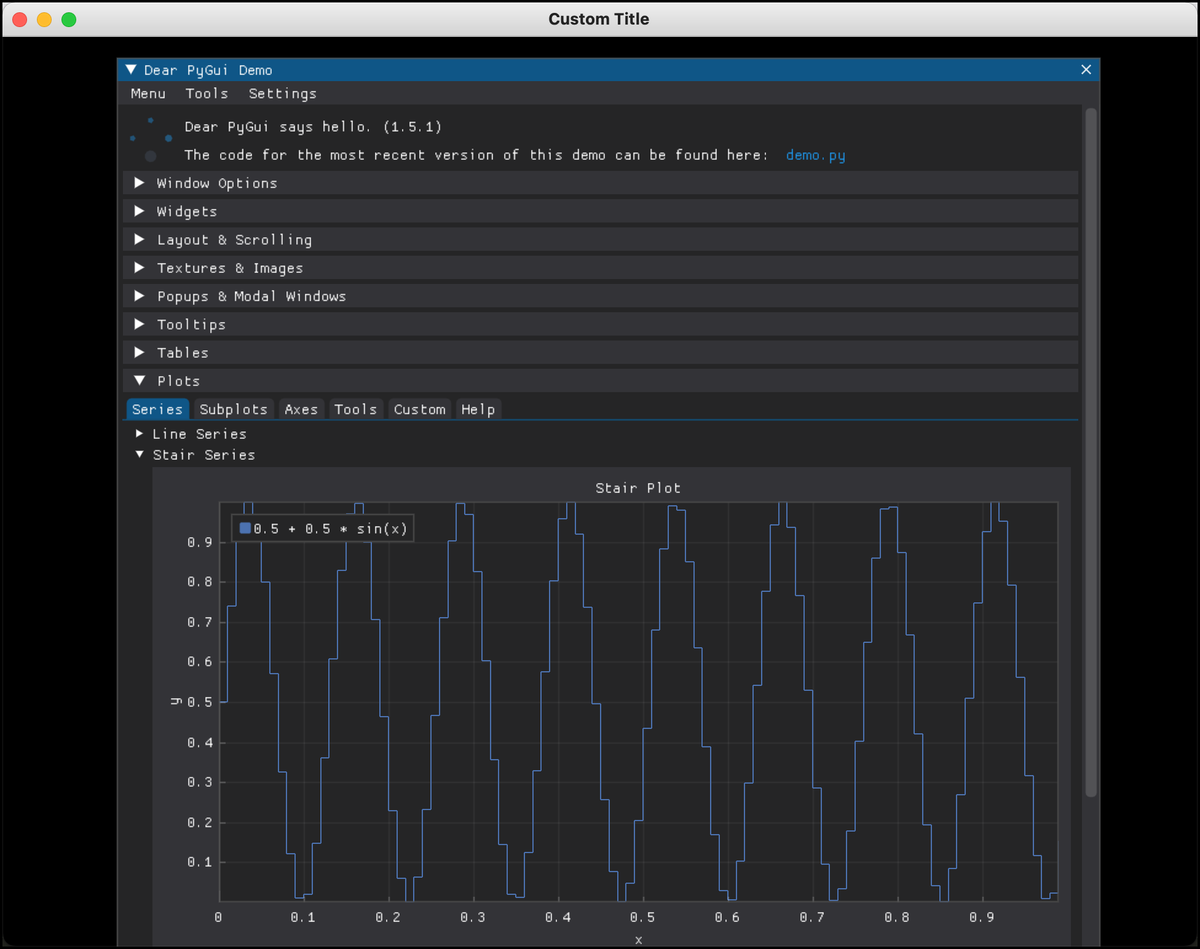Expand the Window Options section
This screenshot has height=949, width=1200.
coord(217,183)
